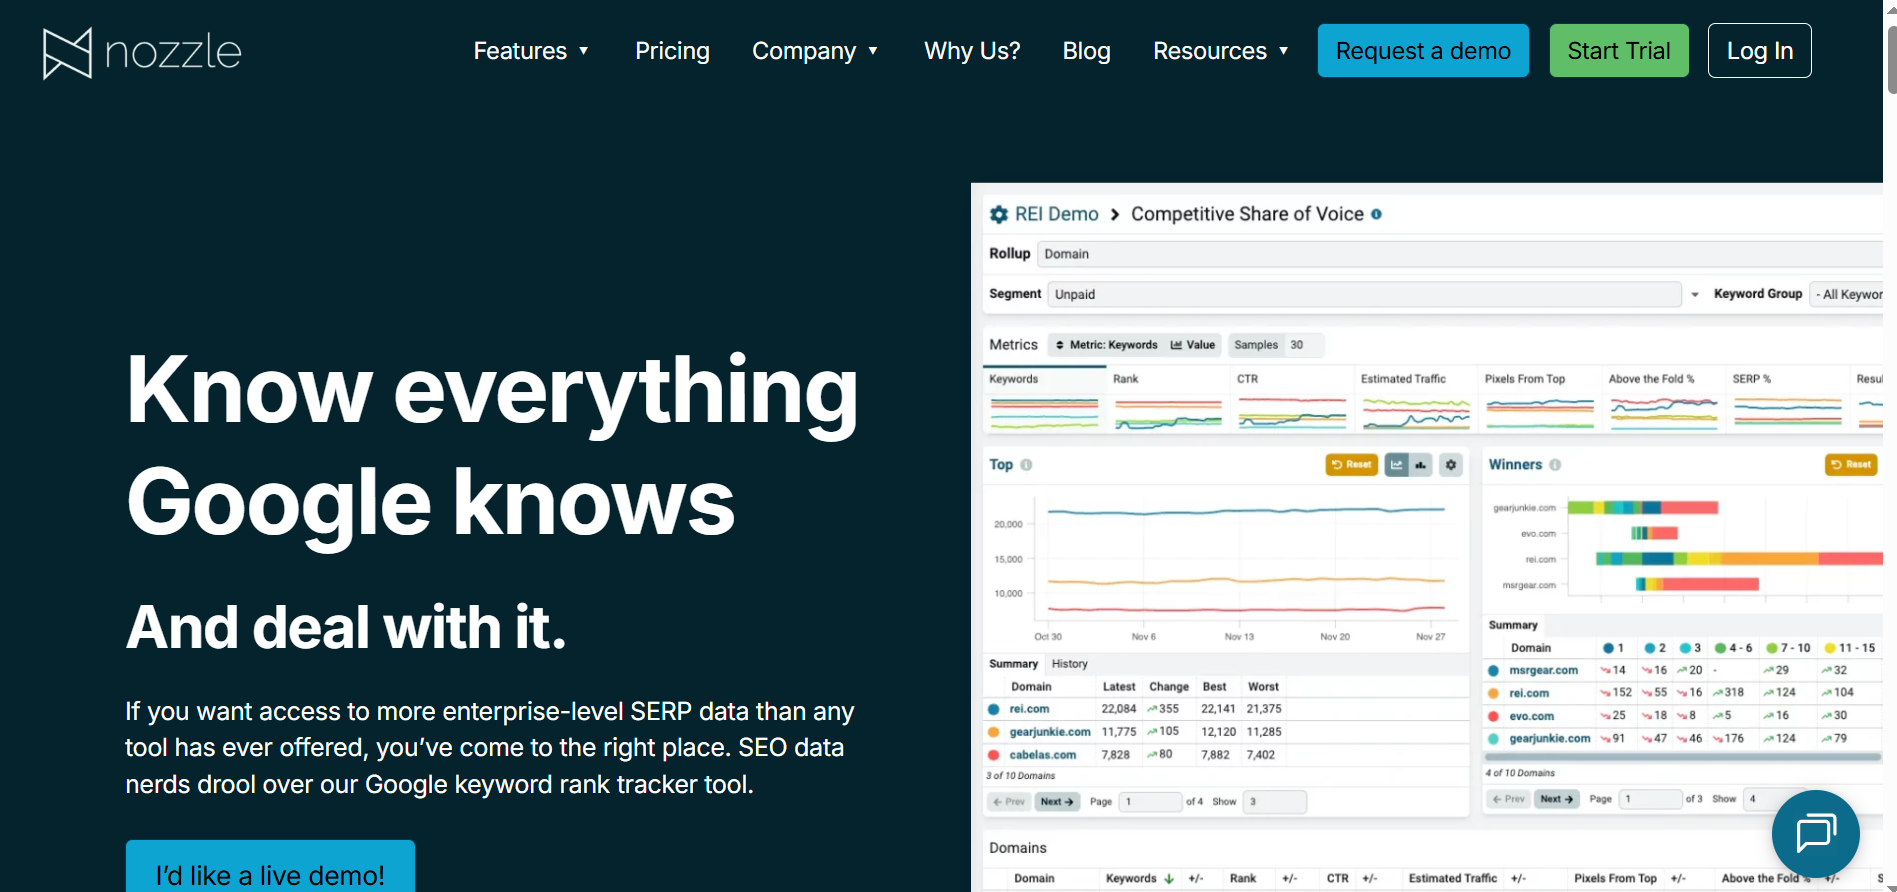
Task: Expand the Features menu
Action: (x=531, y=51)
